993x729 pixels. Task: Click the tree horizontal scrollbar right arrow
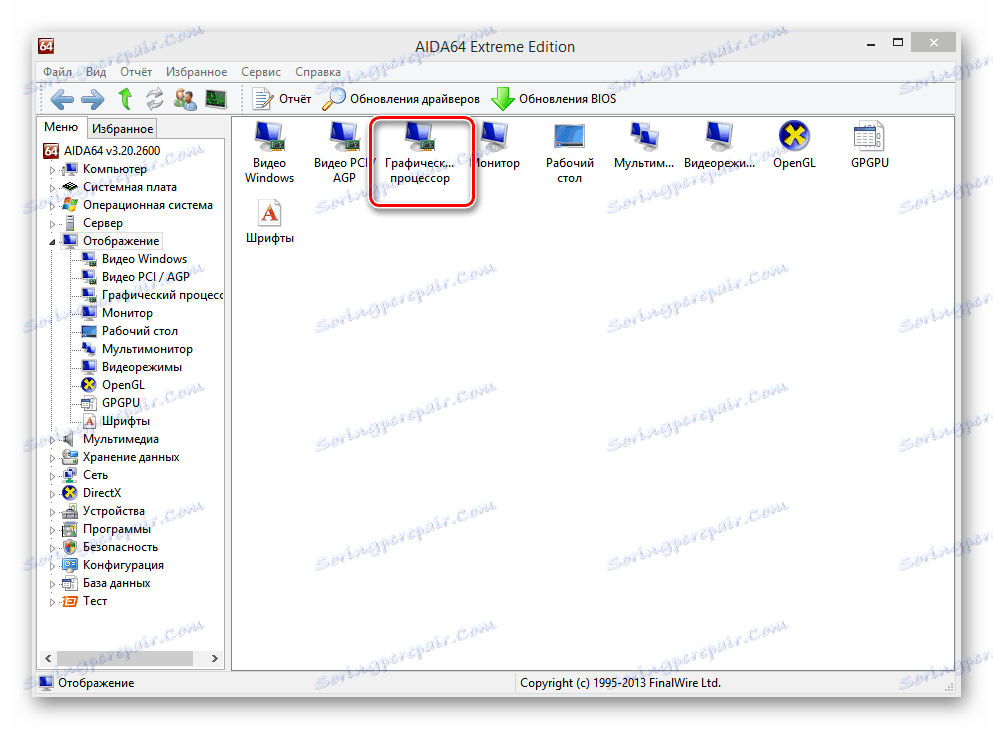click(215, 659)
